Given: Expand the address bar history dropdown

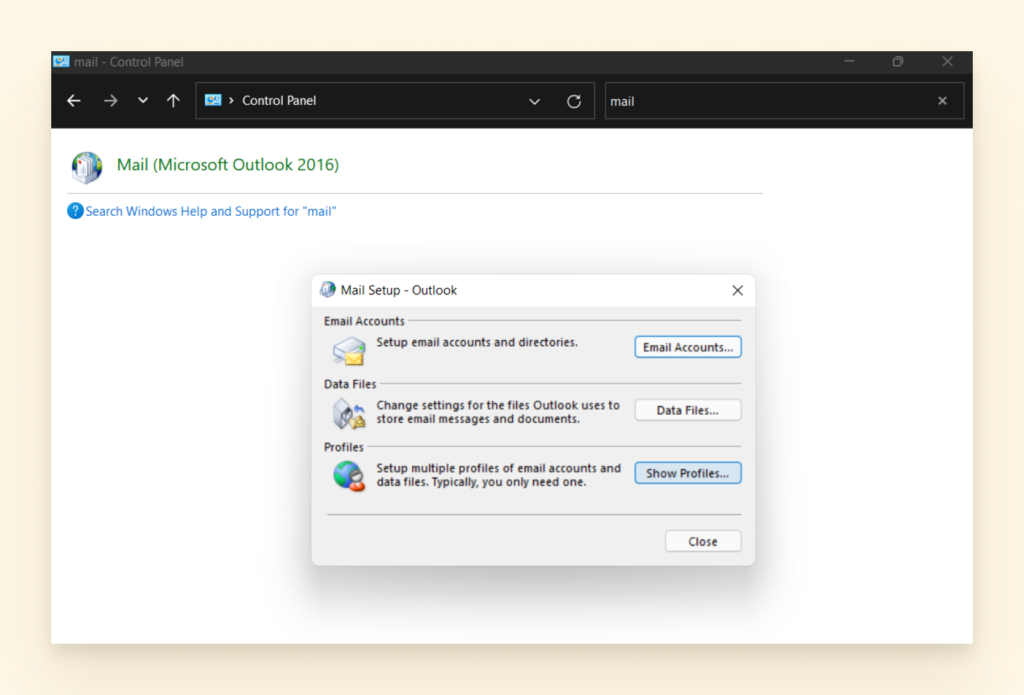Looking at the screenshot, I should pyautogui.click(x=534, y=101).
